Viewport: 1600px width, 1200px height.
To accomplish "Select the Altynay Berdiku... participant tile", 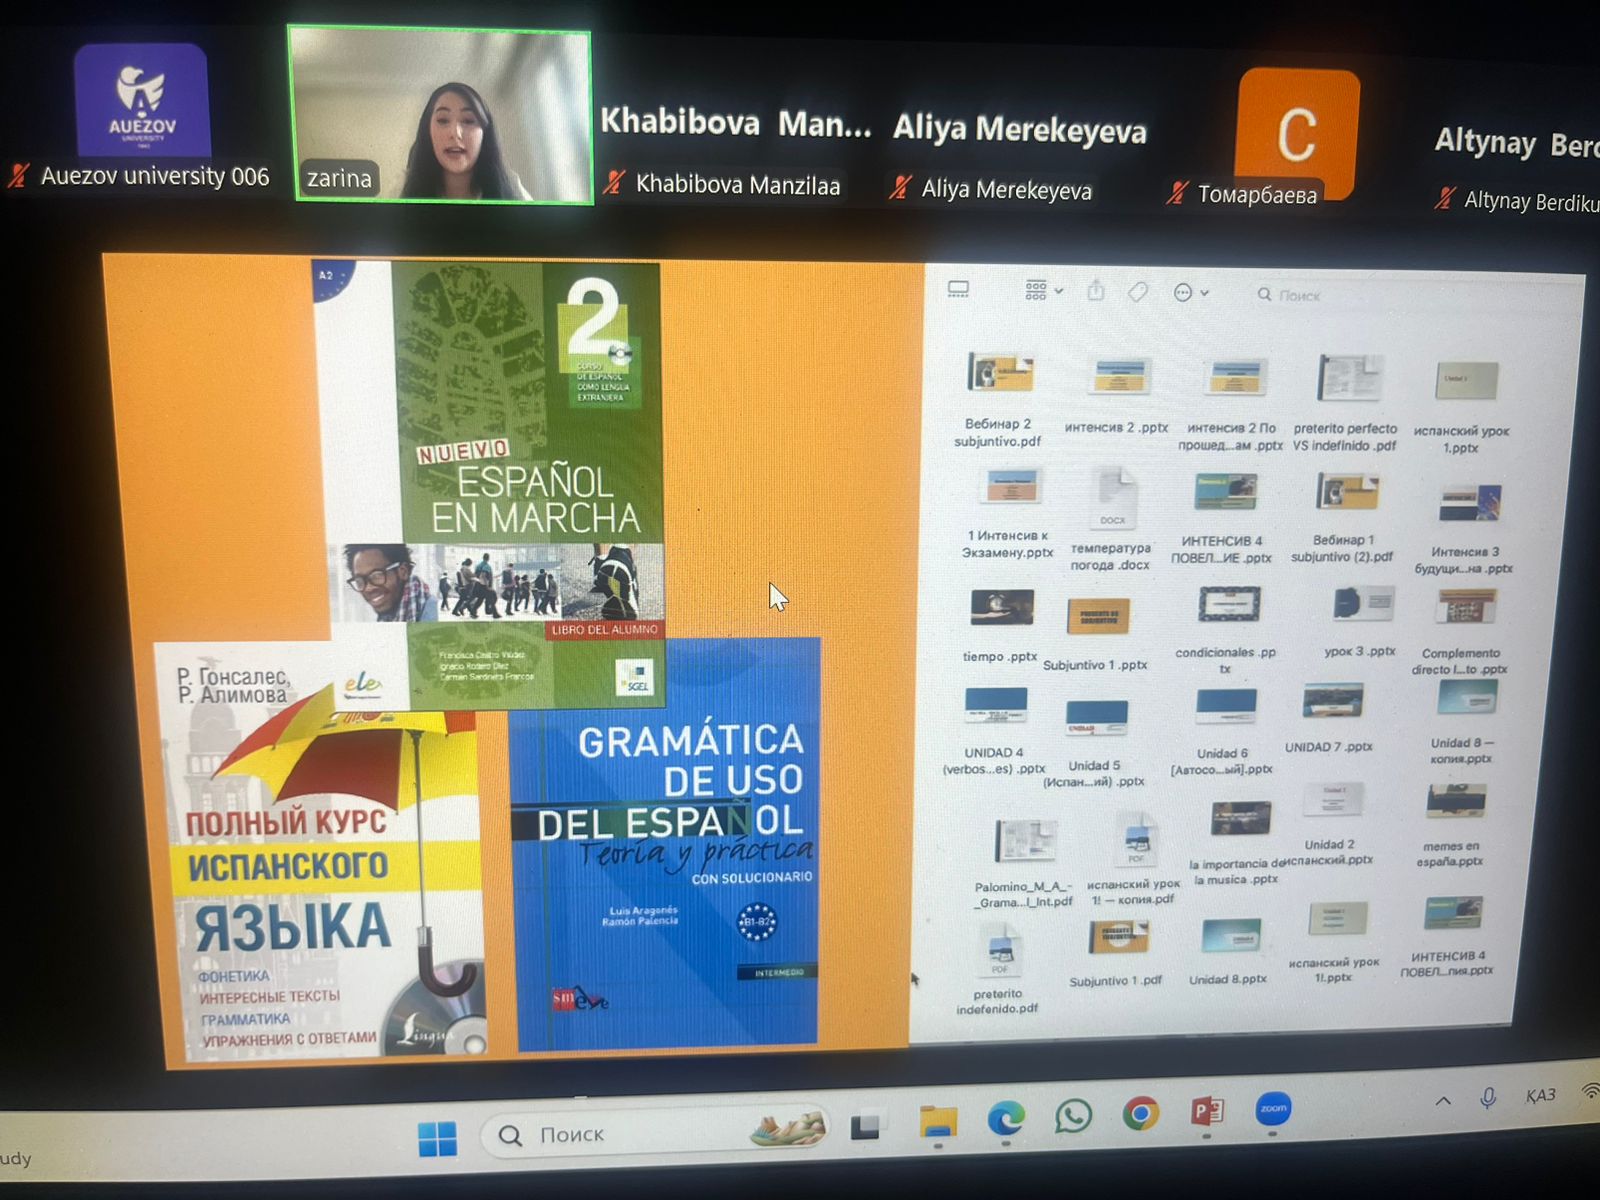I will pyautogui.click(x=1515, y=168).
